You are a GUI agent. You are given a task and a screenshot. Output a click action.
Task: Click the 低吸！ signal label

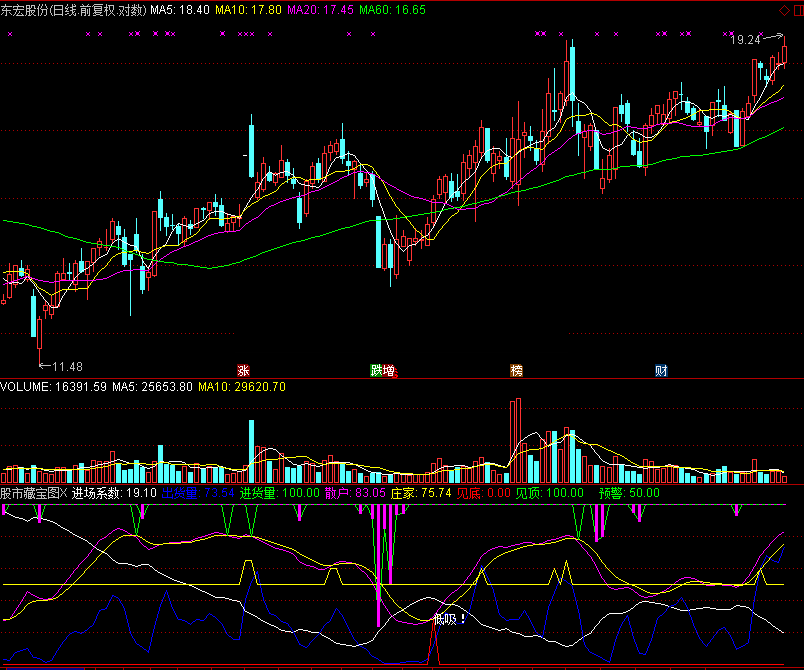pos(449,619)
